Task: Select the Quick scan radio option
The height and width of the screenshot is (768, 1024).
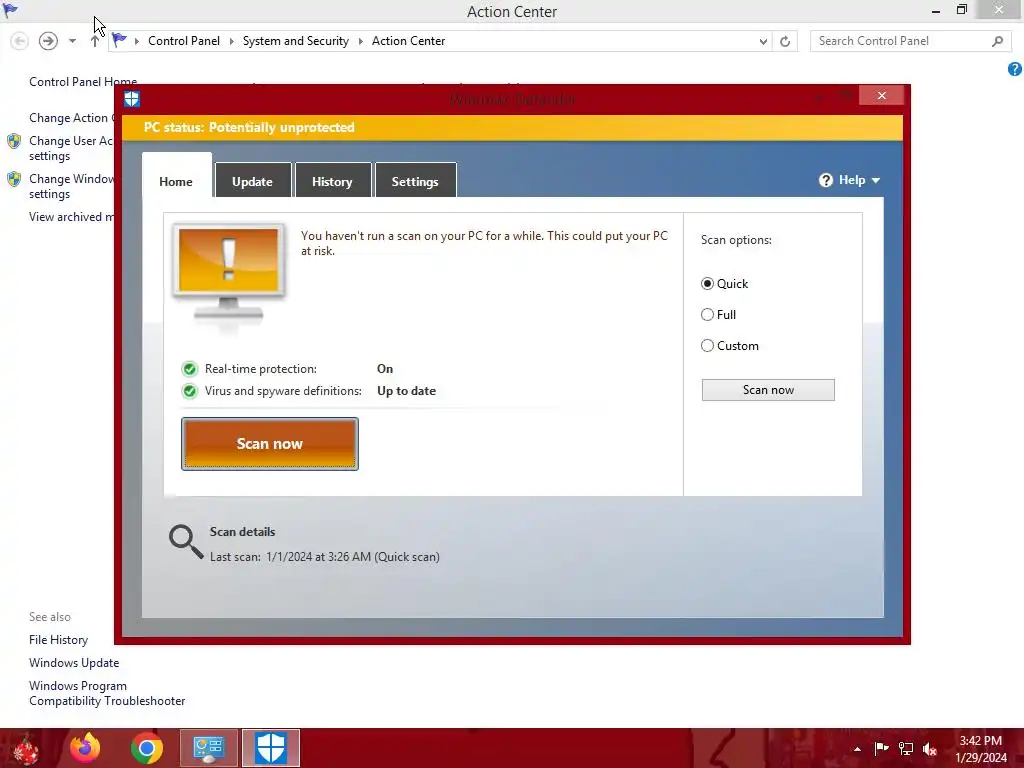Action: (x=707, y=283)
